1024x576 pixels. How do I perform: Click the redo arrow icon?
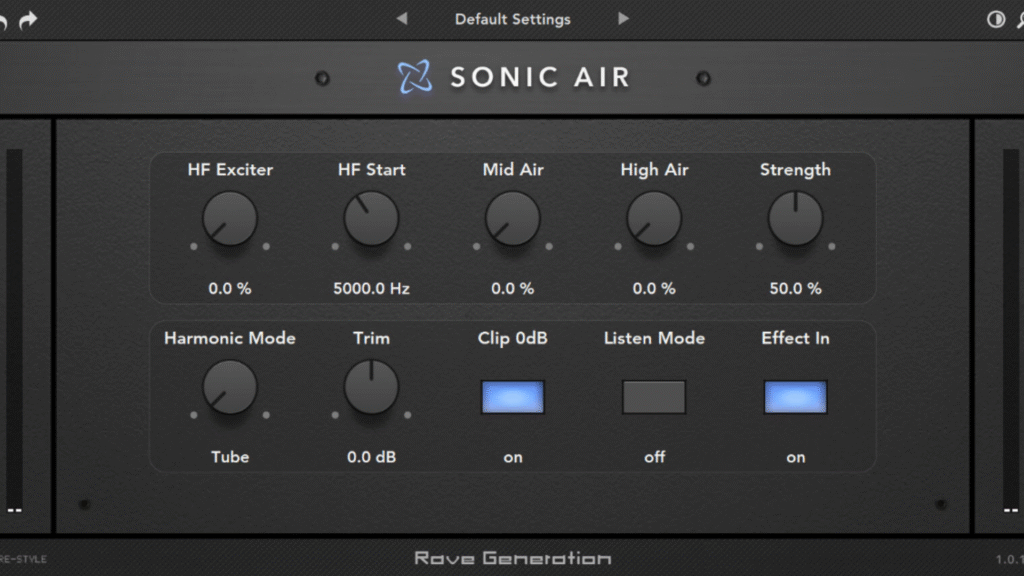28,20
